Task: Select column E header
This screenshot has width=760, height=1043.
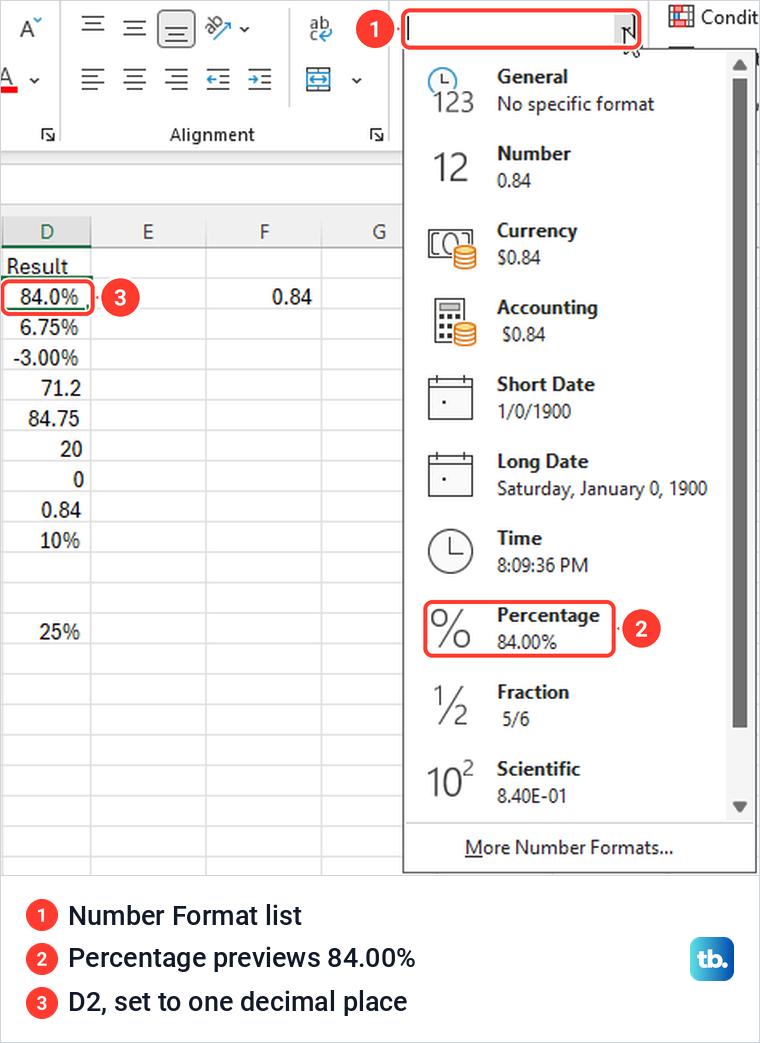Action: [148, 232]
